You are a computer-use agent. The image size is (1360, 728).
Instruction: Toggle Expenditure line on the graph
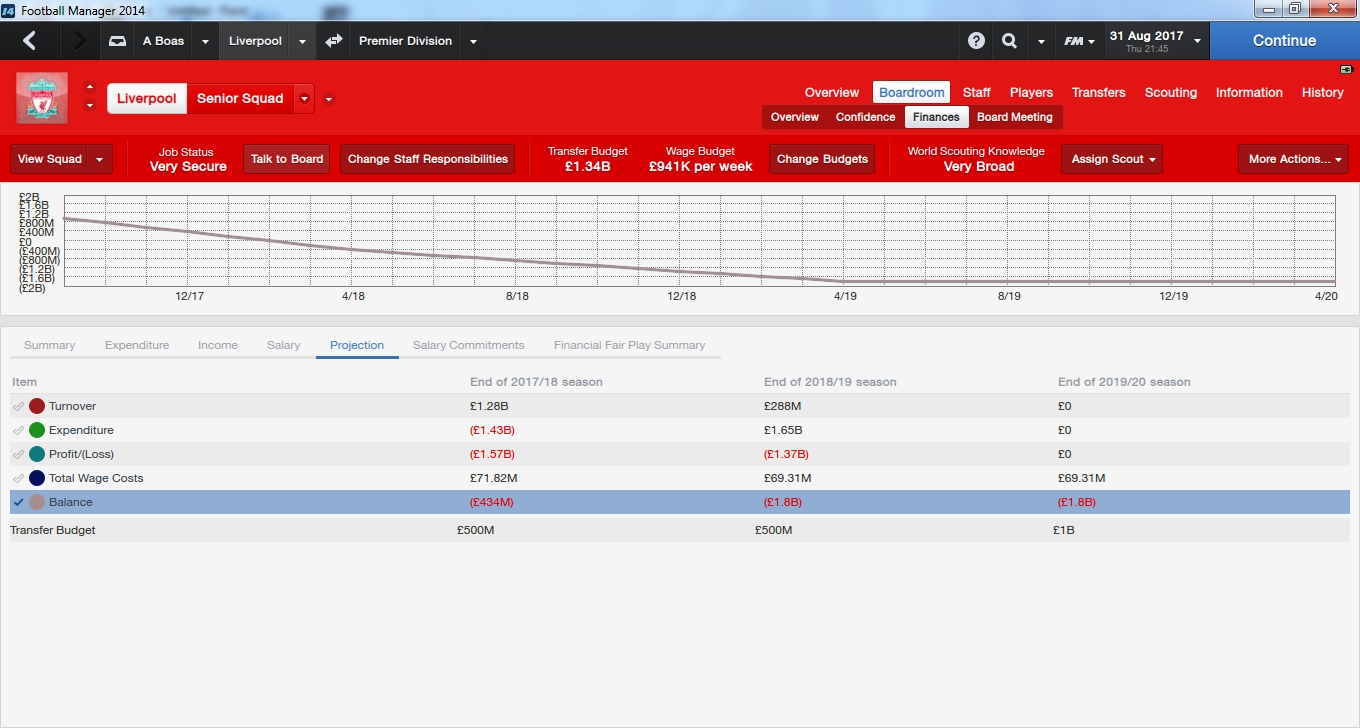[18, 430]
